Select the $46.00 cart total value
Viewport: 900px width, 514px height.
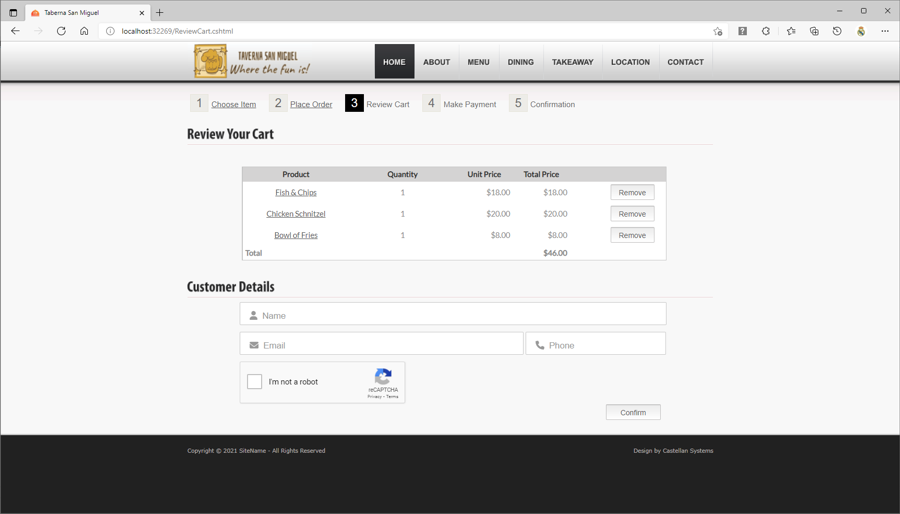(555, 253)
